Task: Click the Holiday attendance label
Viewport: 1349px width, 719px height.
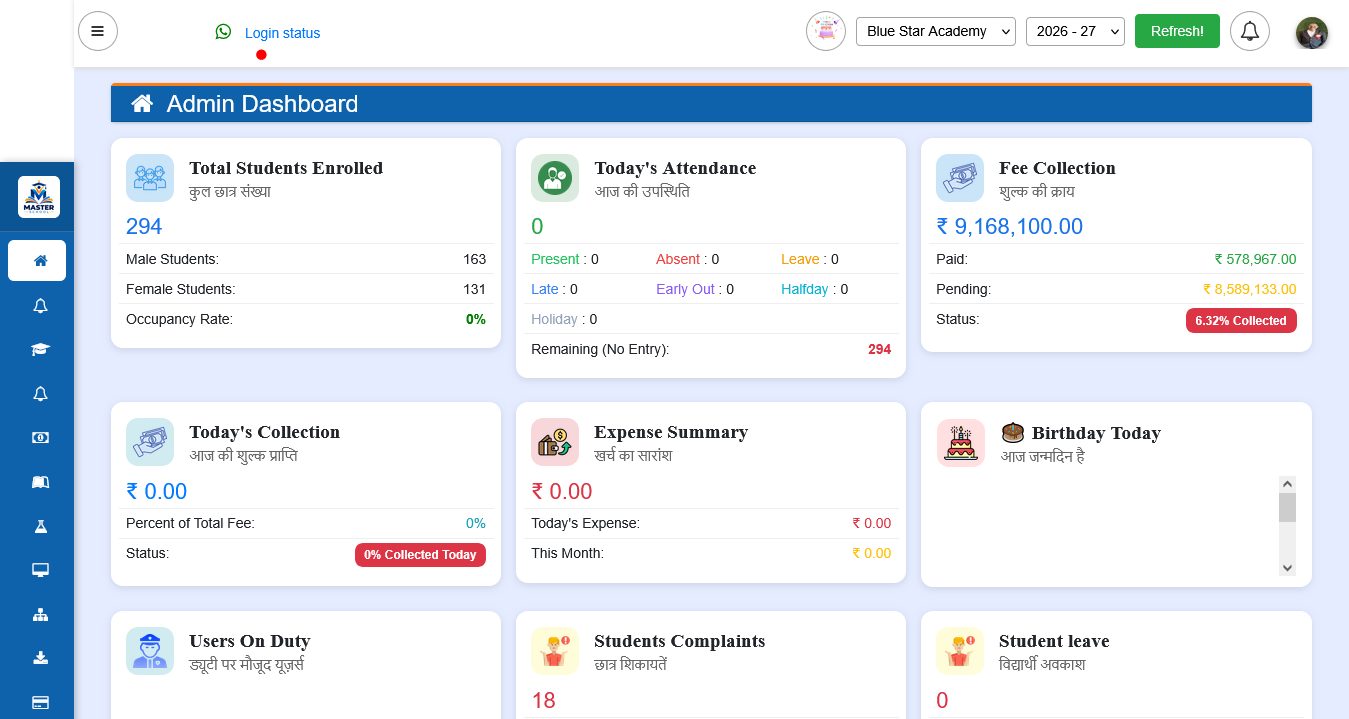Action: coord(554,319)
